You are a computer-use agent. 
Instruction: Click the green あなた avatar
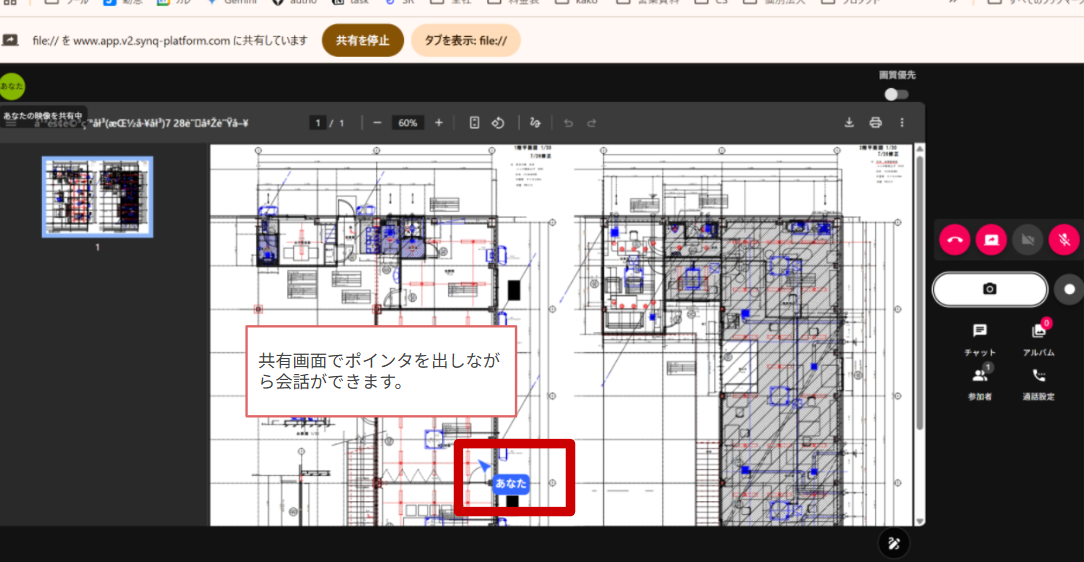point(12,86)
